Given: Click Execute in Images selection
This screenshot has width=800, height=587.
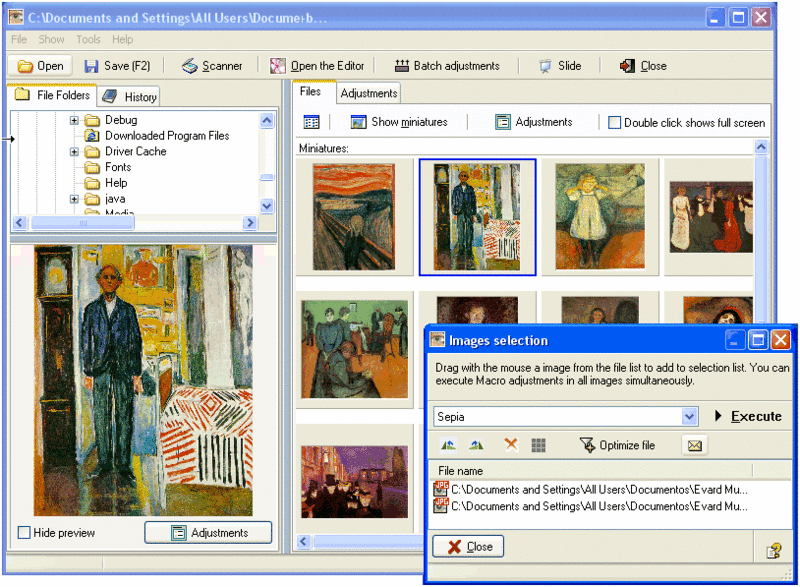Looking at the screenshot, I should [748, 416].
